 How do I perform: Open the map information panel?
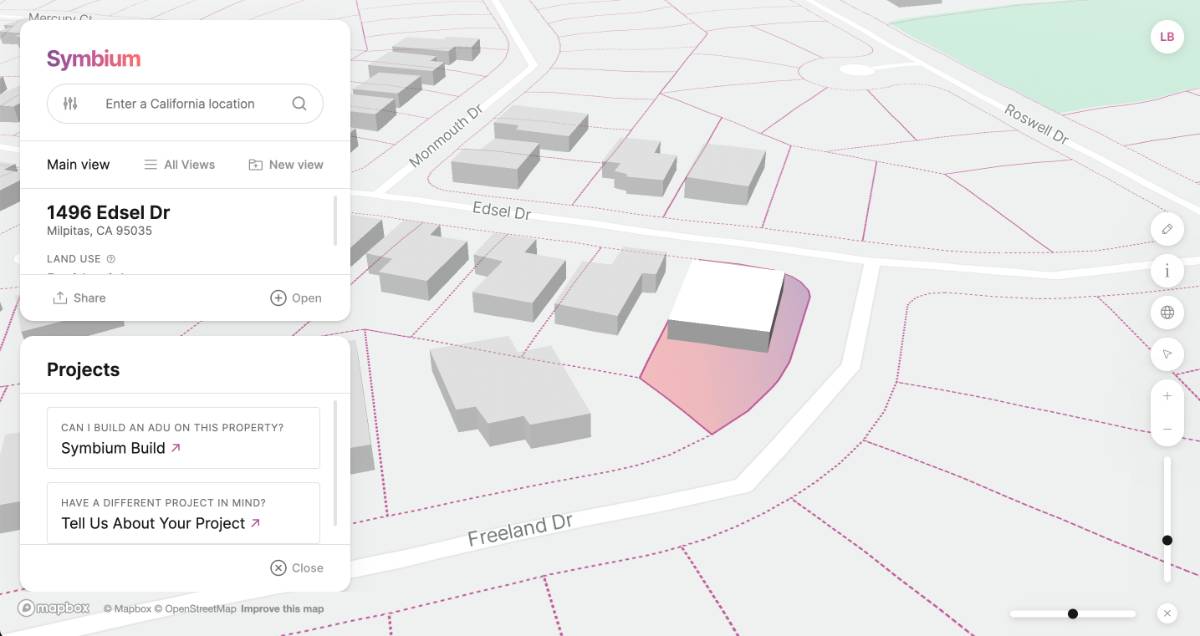pyautogui.click(x=1167, y=270)
